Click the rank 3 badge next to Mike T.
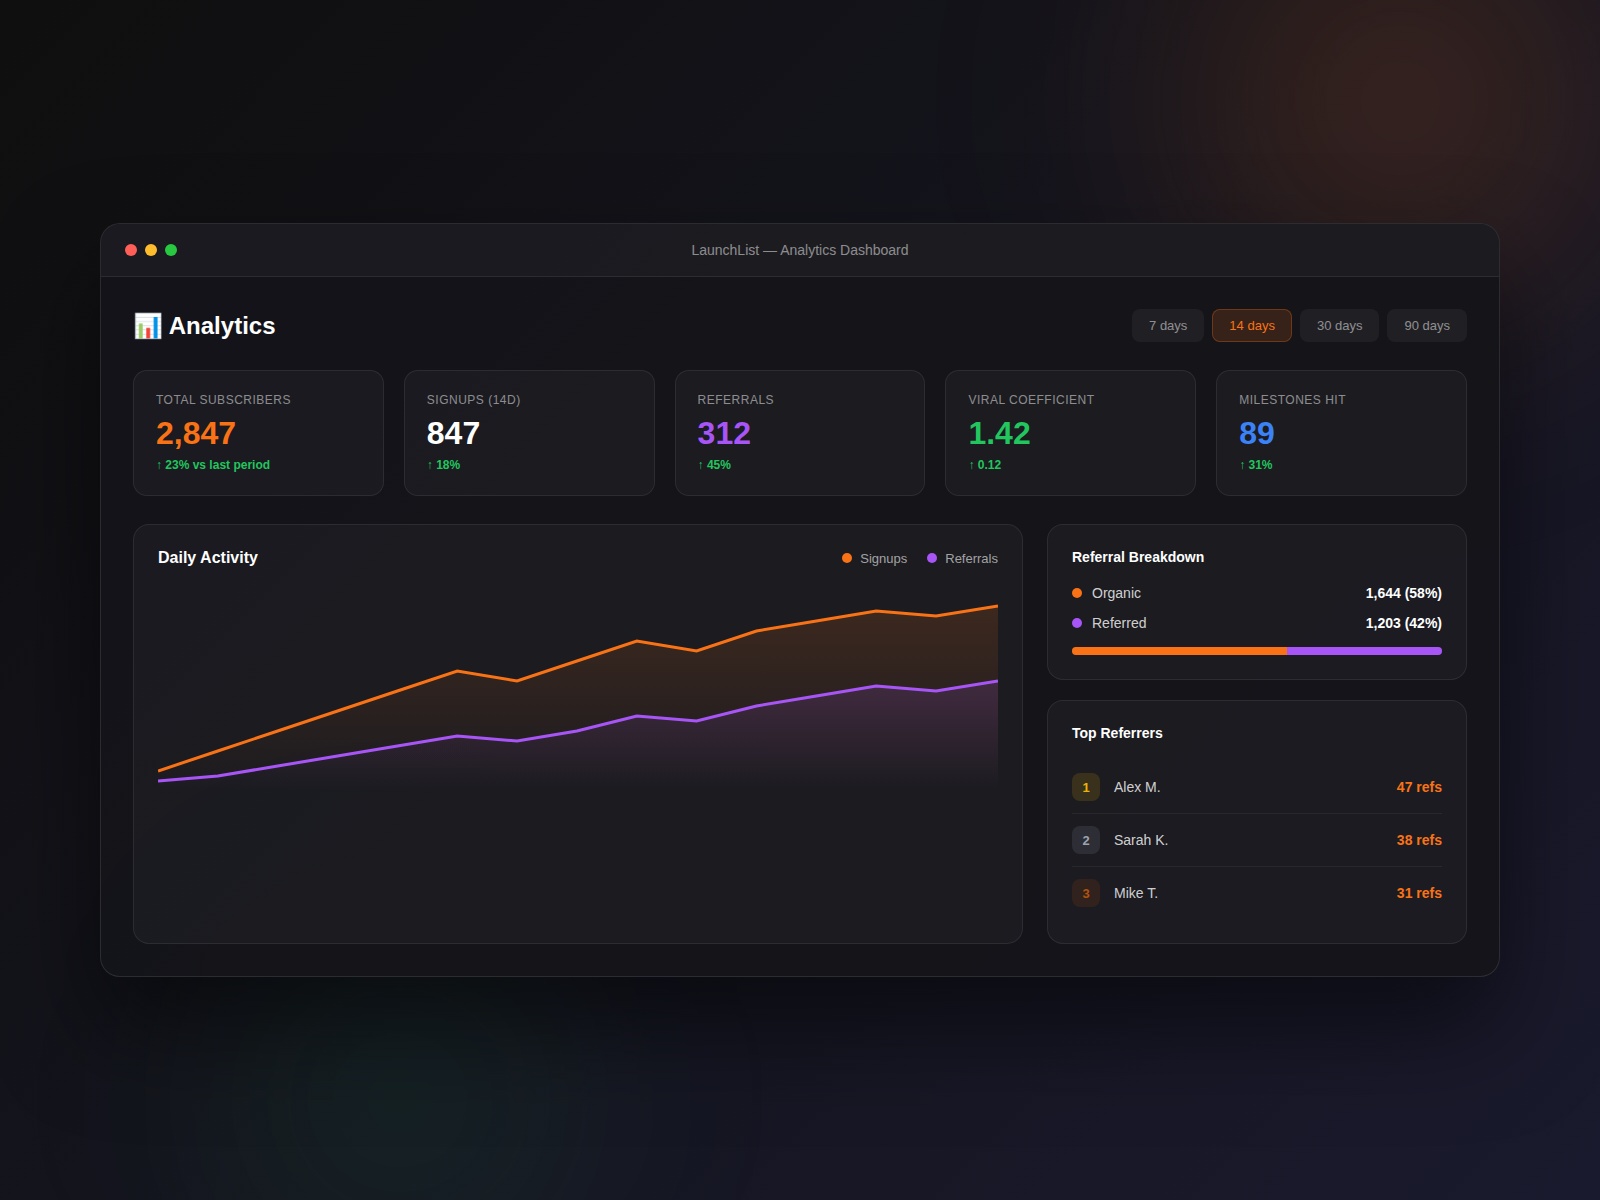Viewport: 1600px width, 1200px height. 1086,893
